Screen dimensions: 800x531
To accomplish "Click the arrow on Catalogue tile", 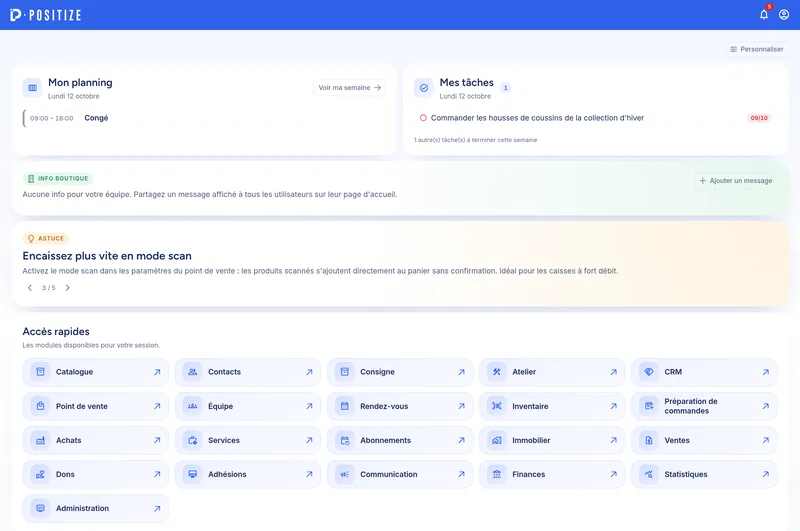I will [x=157, y=372].
